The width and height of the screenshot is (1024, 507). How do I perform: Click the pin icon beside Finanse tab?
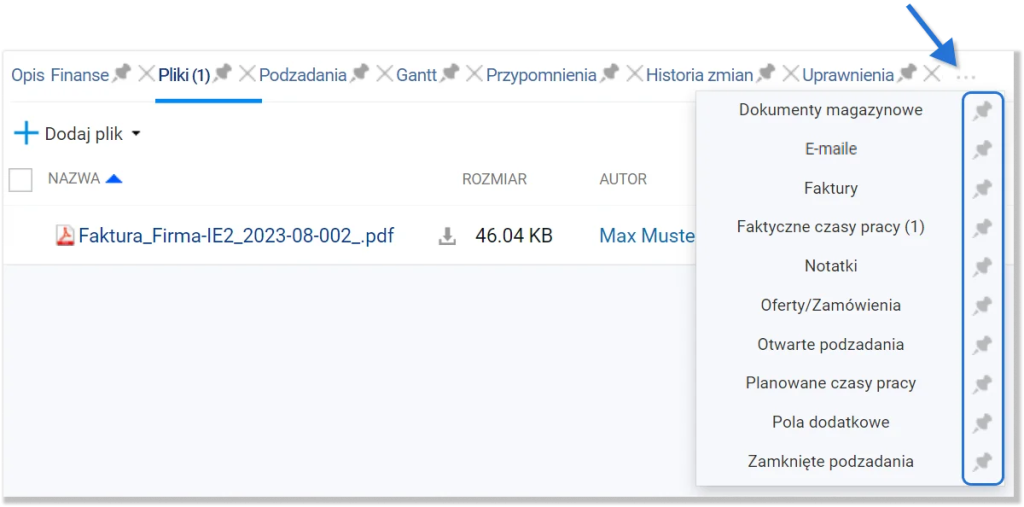(x=122, y=74)
